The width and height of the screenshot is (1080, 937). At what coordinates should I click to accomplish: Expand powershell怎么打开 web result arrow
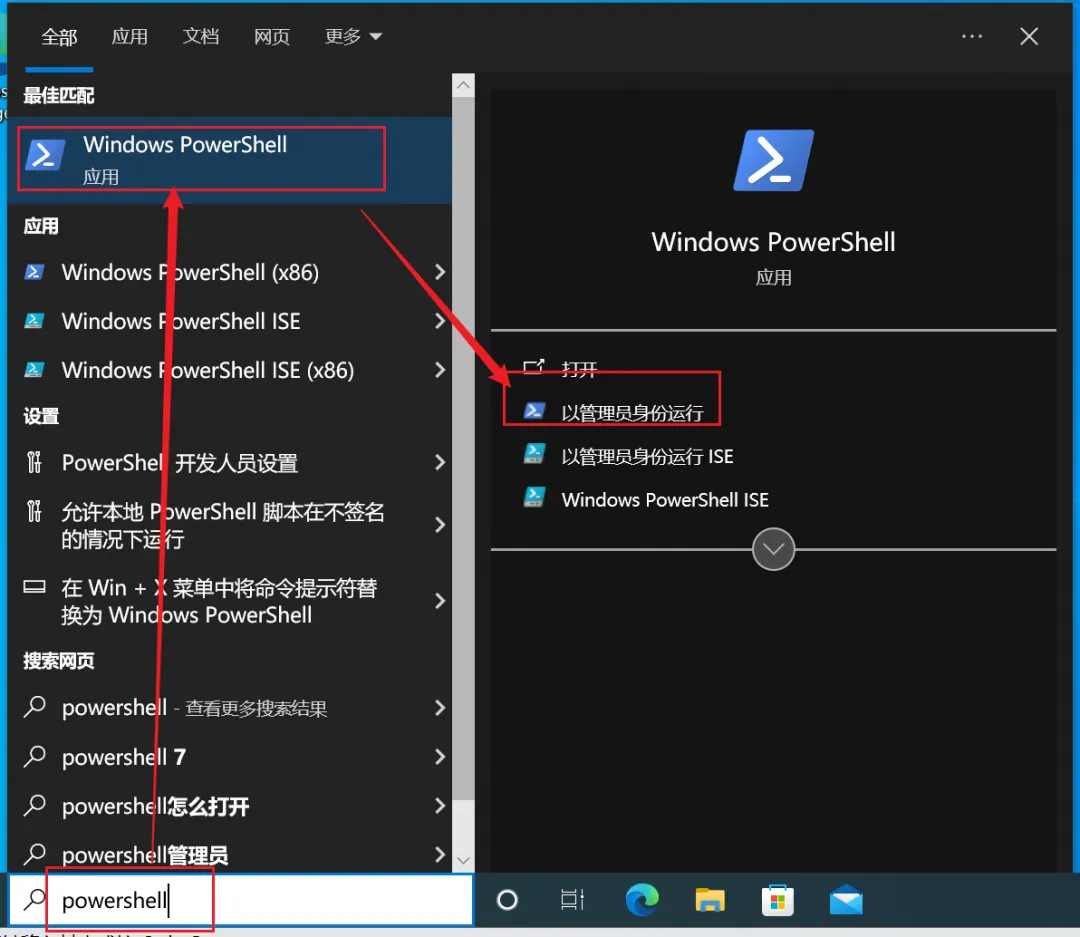pyautogui.click(x=440, y=805)
